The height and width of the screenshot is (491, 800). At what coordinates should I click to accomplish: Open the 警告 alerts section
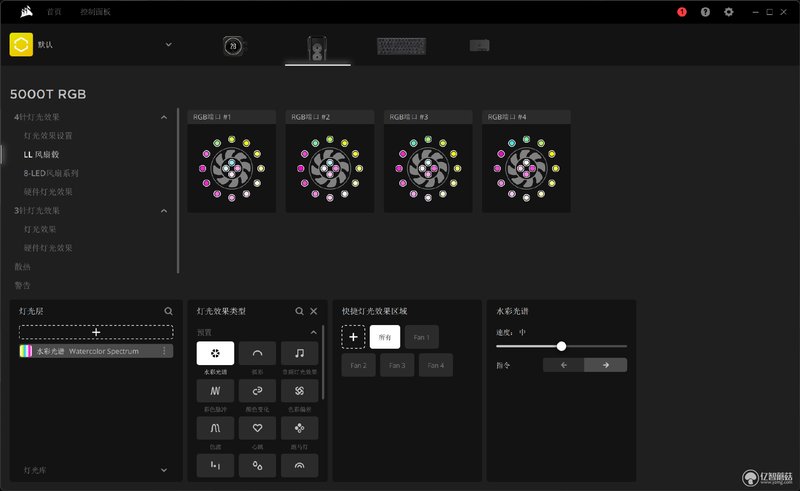coord(22,285)
